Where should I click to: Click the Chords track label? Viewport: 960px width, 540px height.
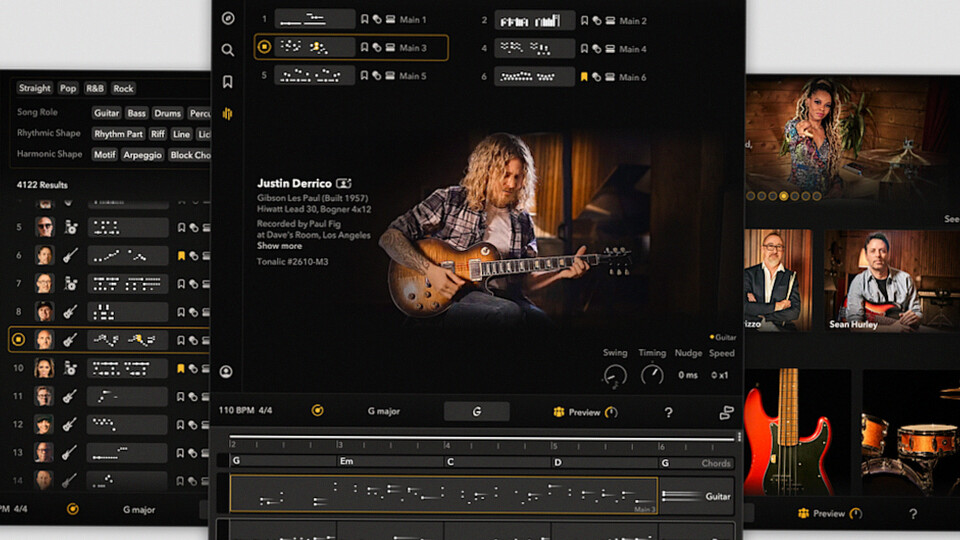pyautogui.click(x=716, y=463)
